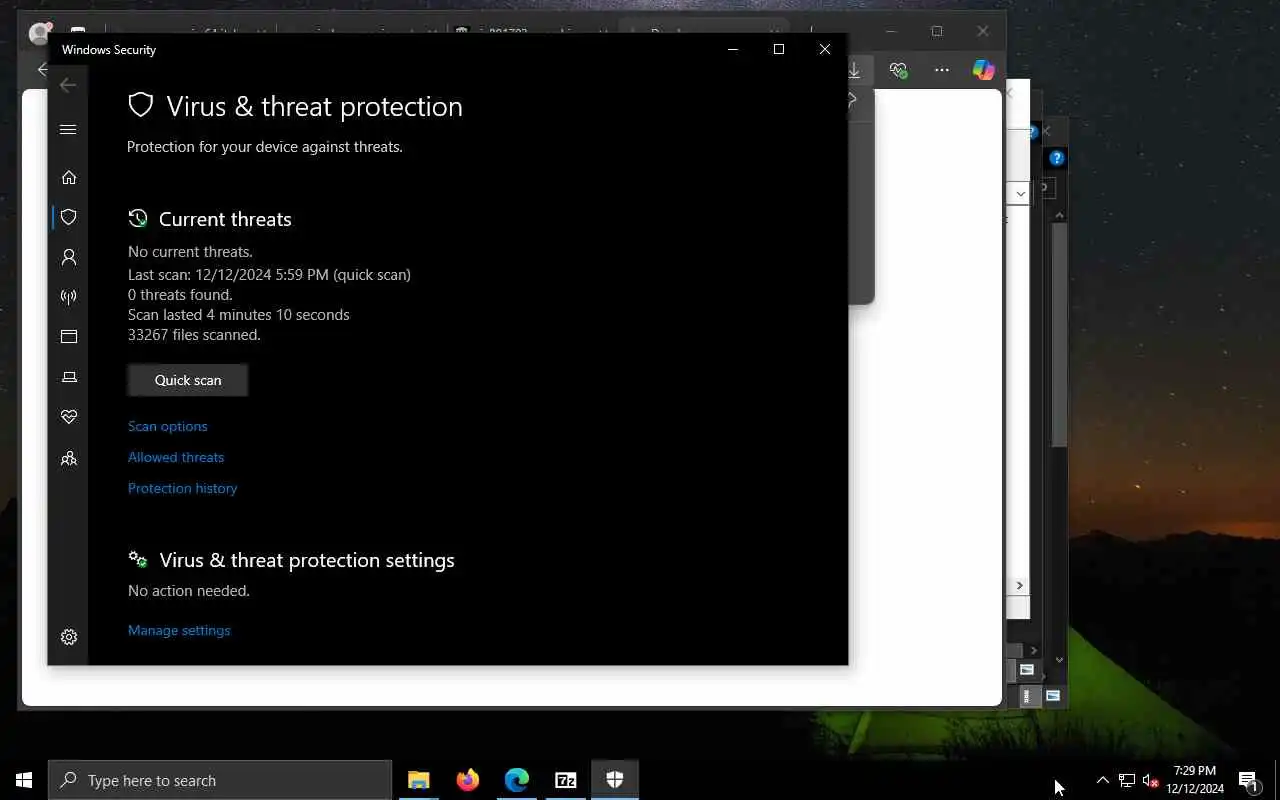Click Edge profile avatar in background browser

click(x=39, y=33)
